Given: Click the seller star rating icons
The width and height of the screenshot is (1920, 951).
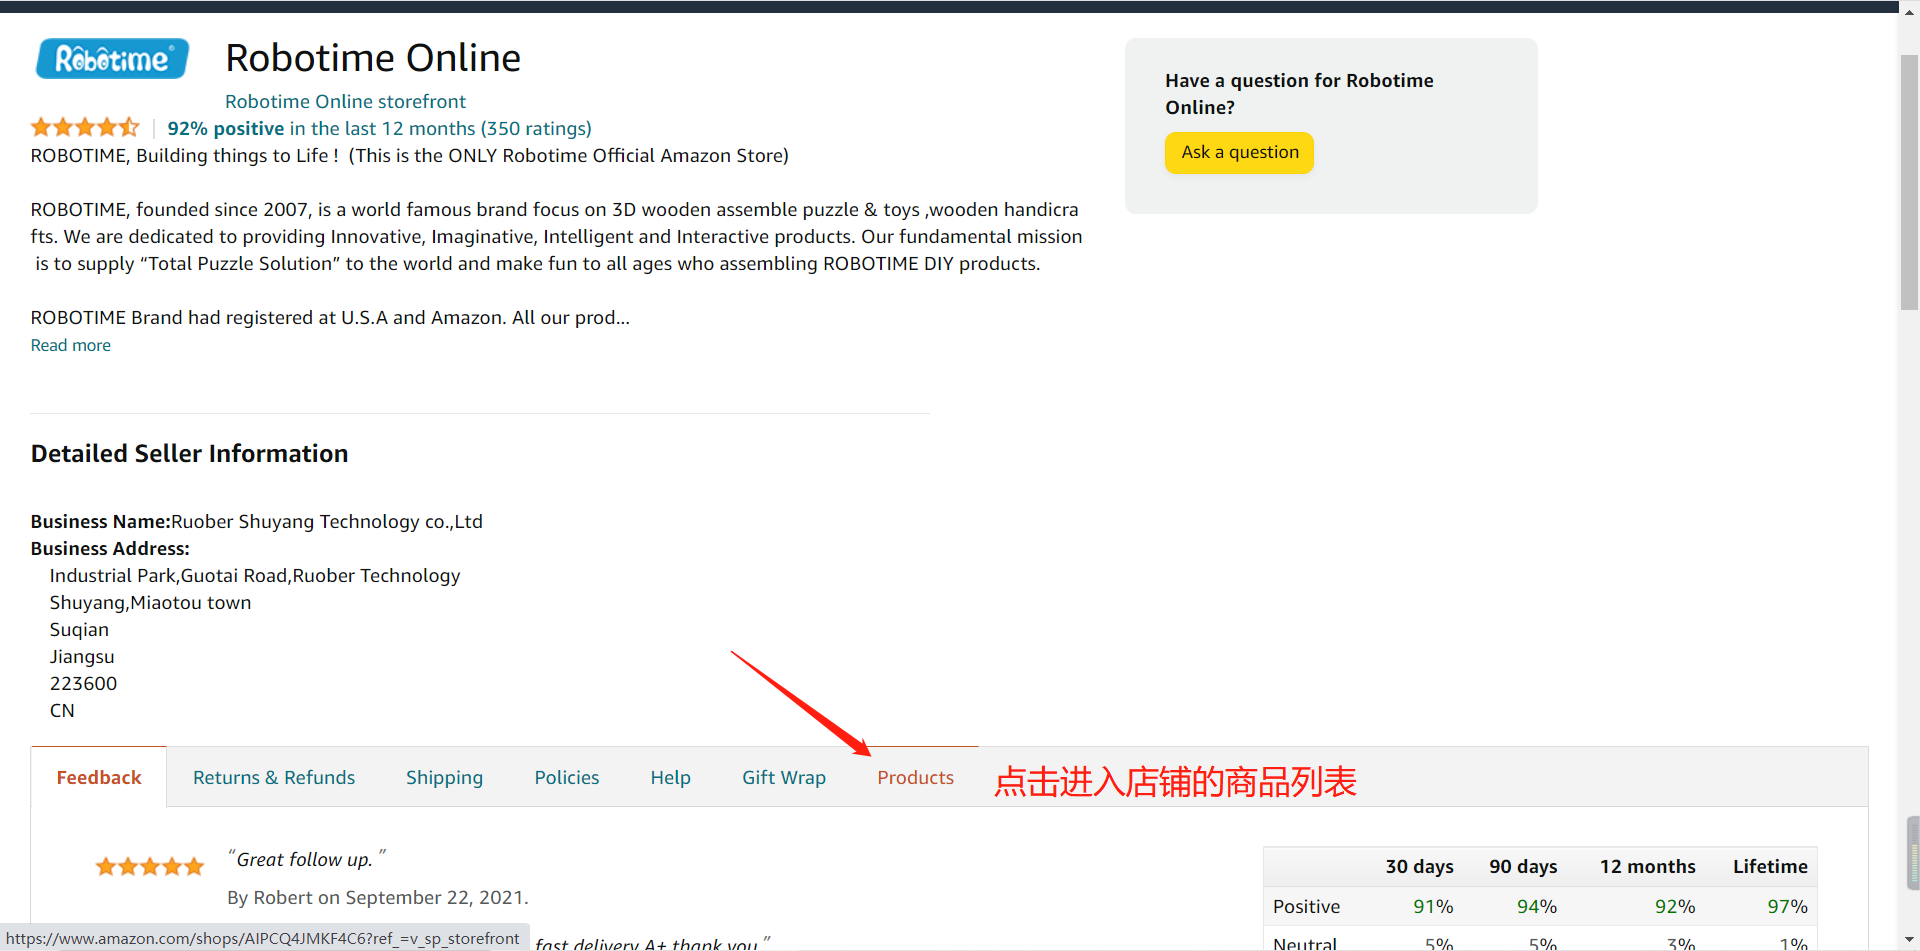Looking at the screenshot, I should pos(85,127).
